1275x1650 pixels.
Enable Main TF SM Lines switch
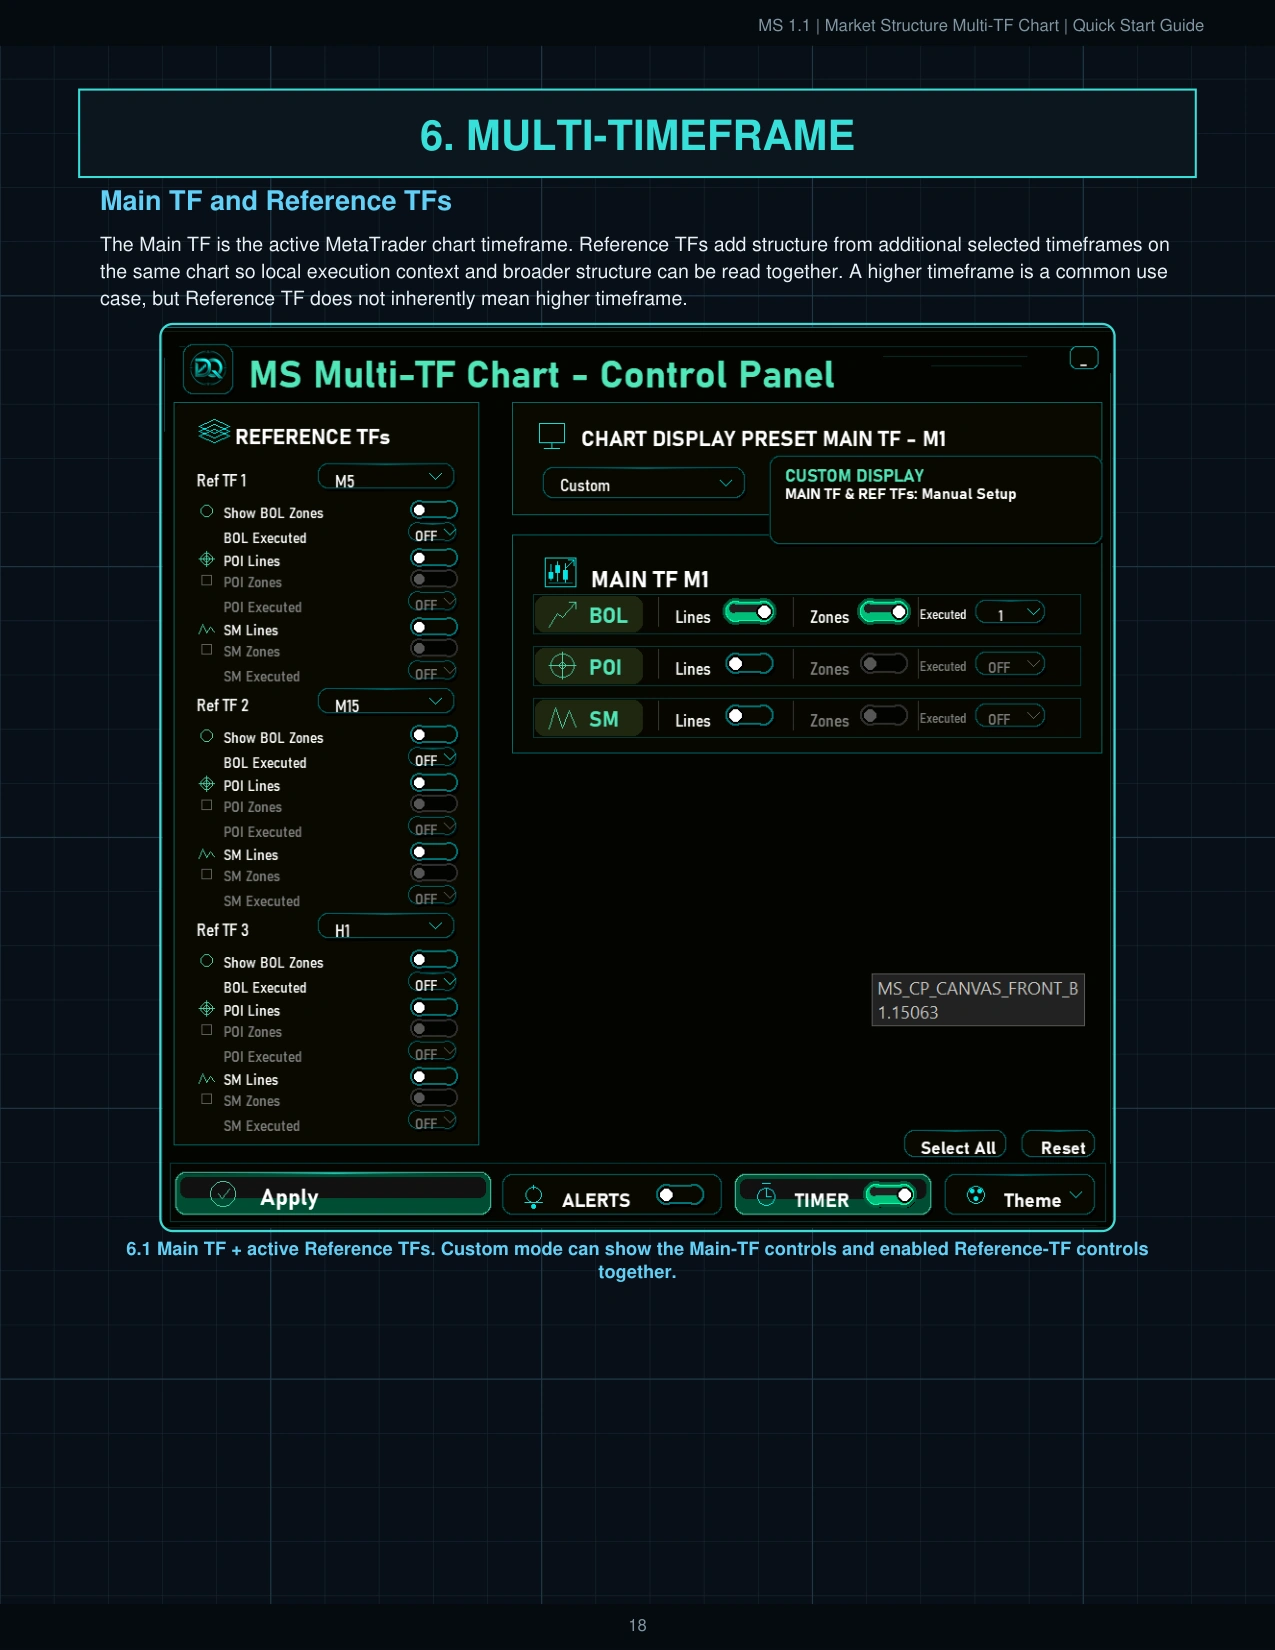coord(750,716)
